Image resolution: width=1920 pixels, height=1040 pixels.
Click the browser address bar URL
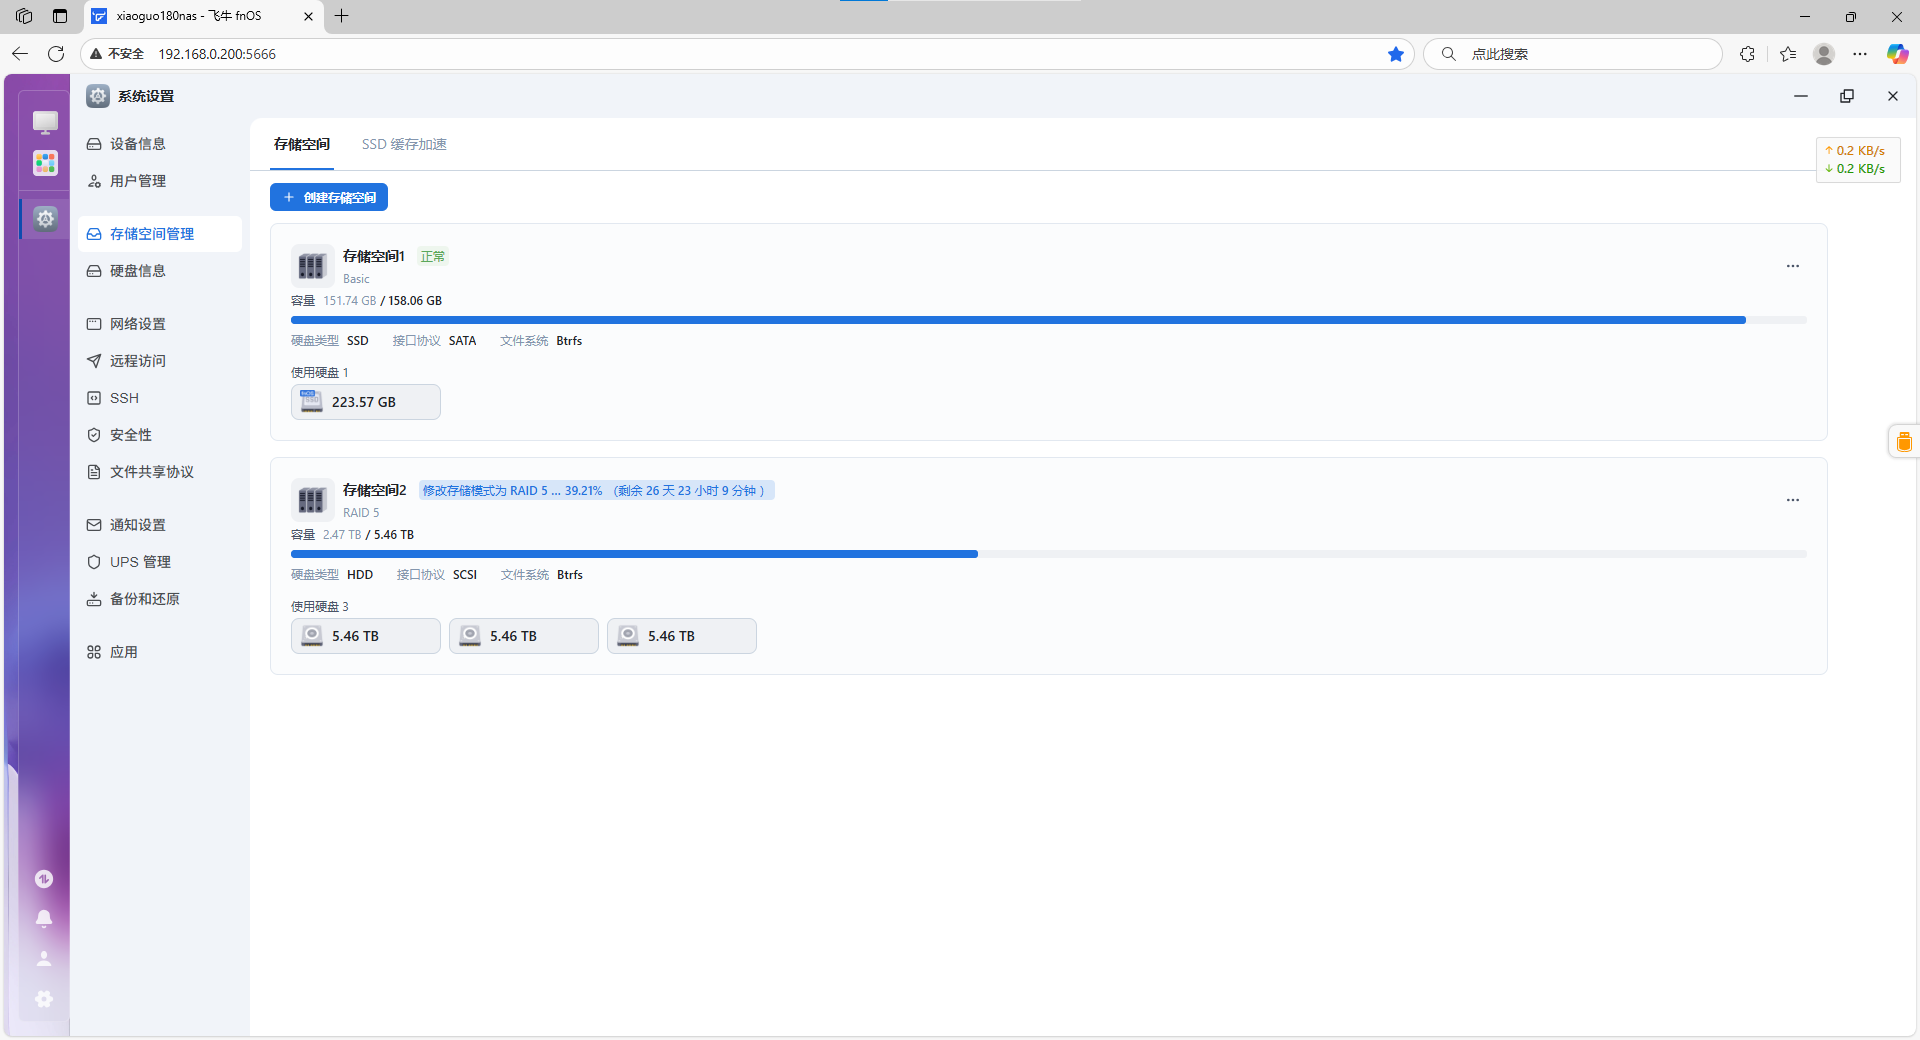(217, 54)
